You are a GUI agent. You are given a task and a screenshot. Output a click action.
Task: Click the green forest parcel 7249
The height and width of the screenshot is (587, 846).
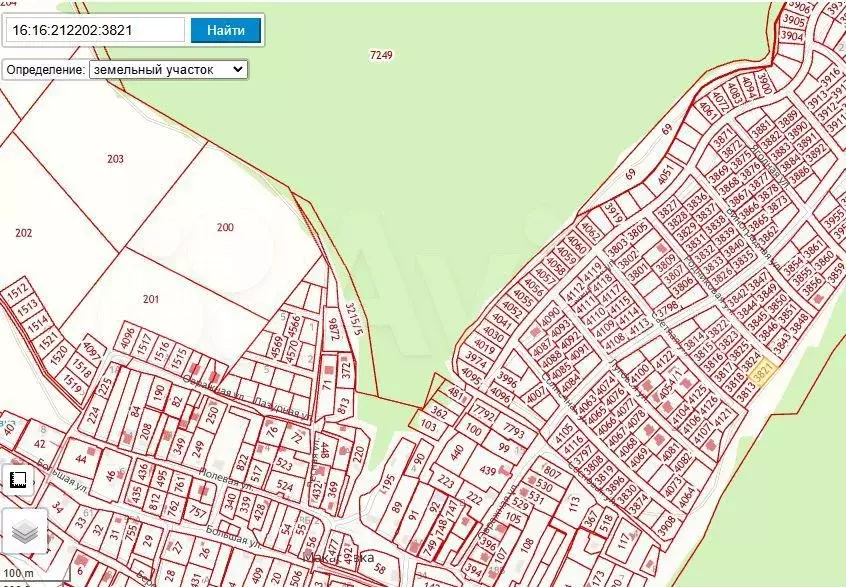click(380, 55)
